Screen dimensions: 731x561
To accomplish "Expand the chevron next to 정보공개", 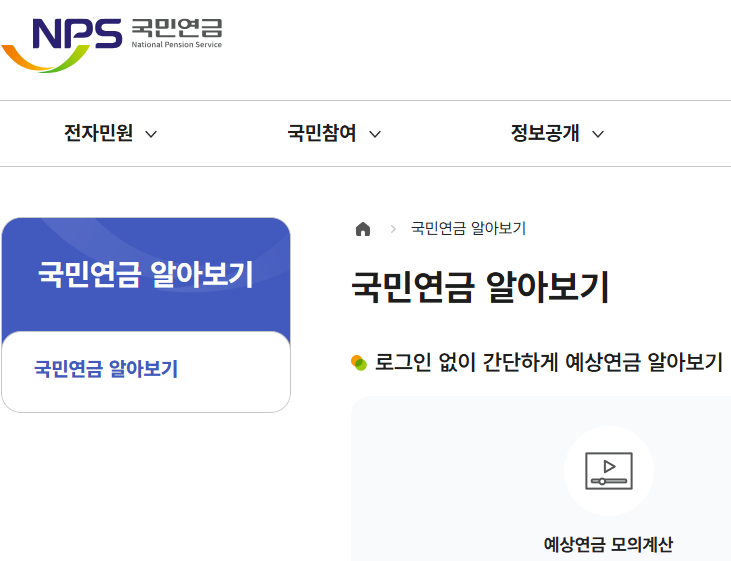I will pos(598,134).
